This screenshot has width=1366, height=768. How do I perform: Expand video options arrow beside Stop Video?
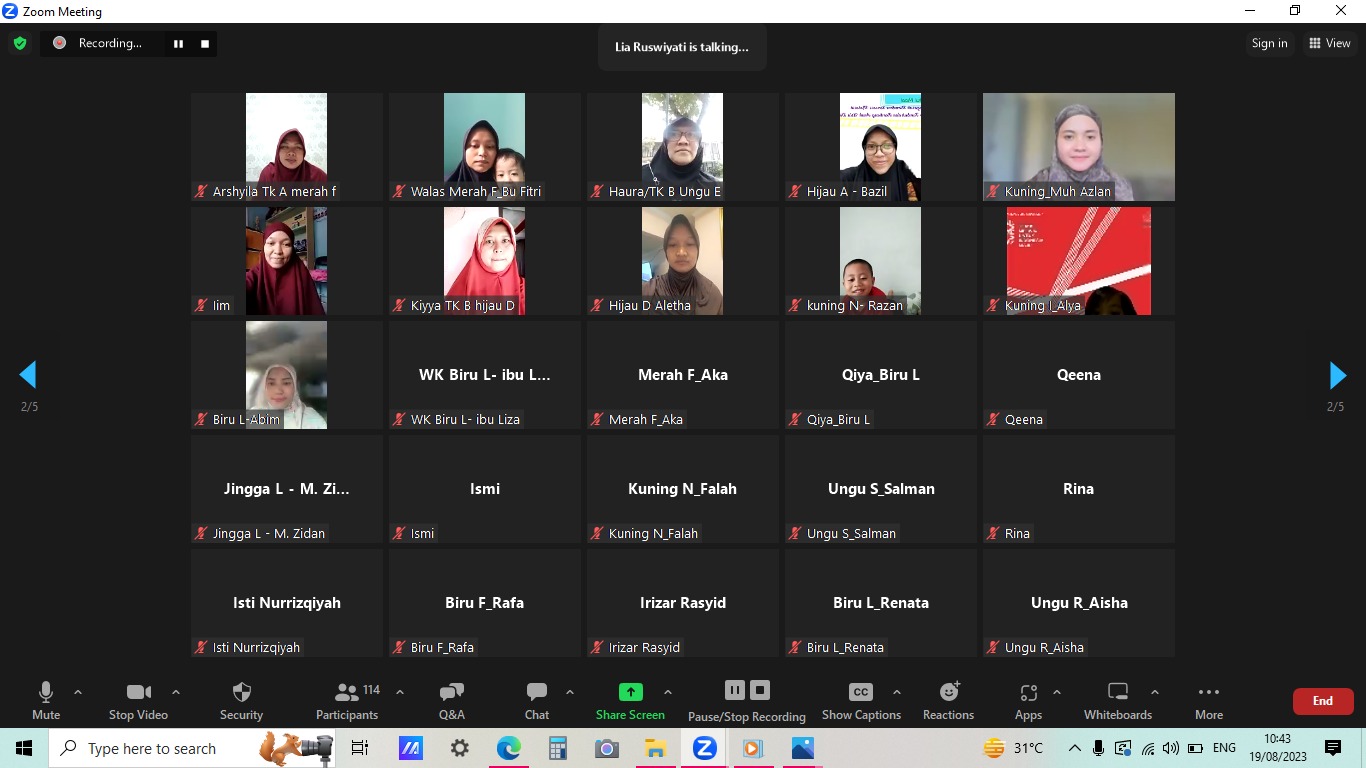point(176,692)
